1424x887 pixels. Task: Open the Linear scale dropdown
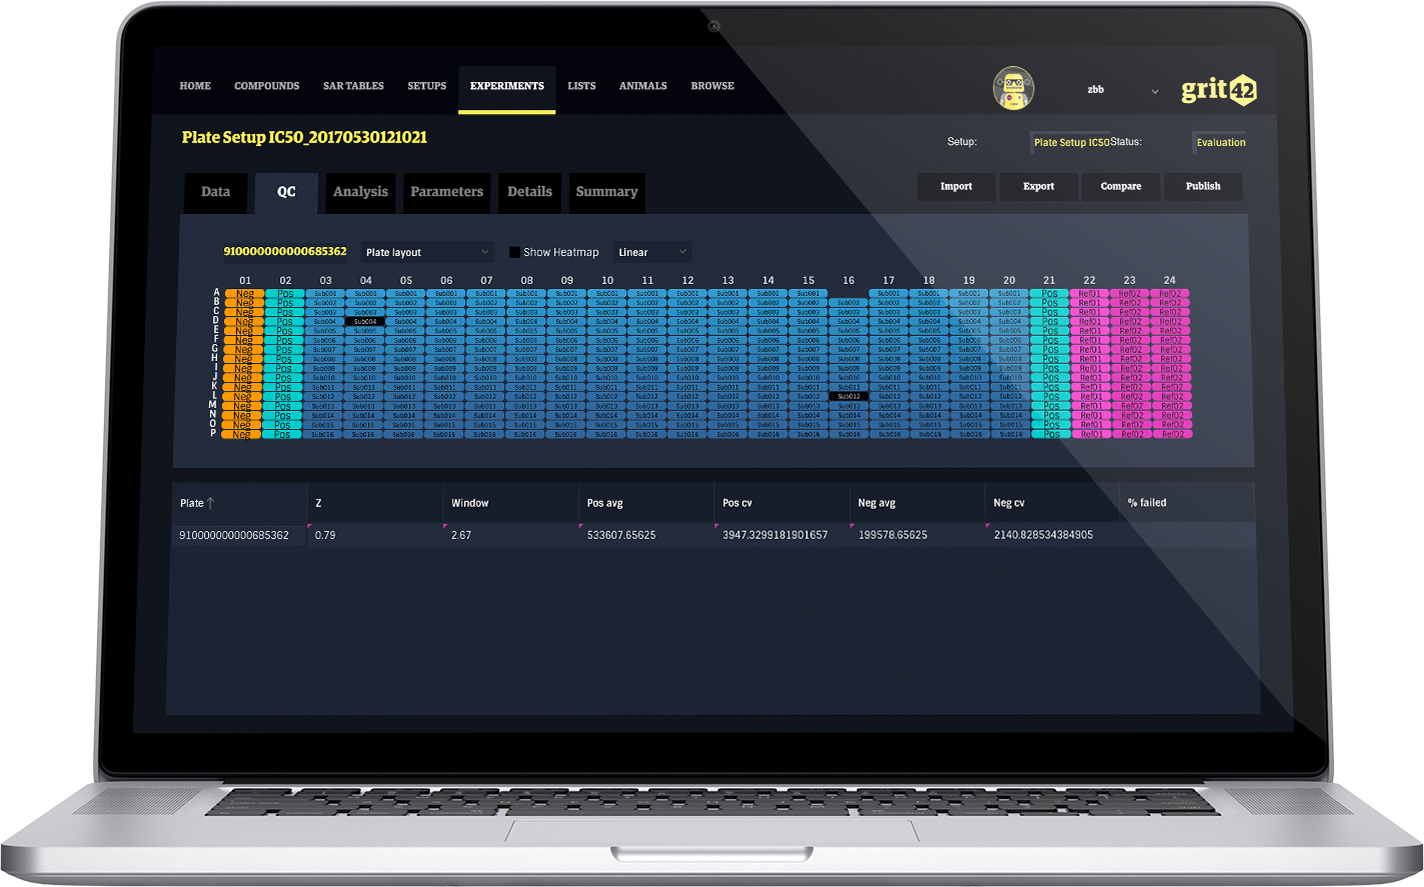[x=652, y=253]
